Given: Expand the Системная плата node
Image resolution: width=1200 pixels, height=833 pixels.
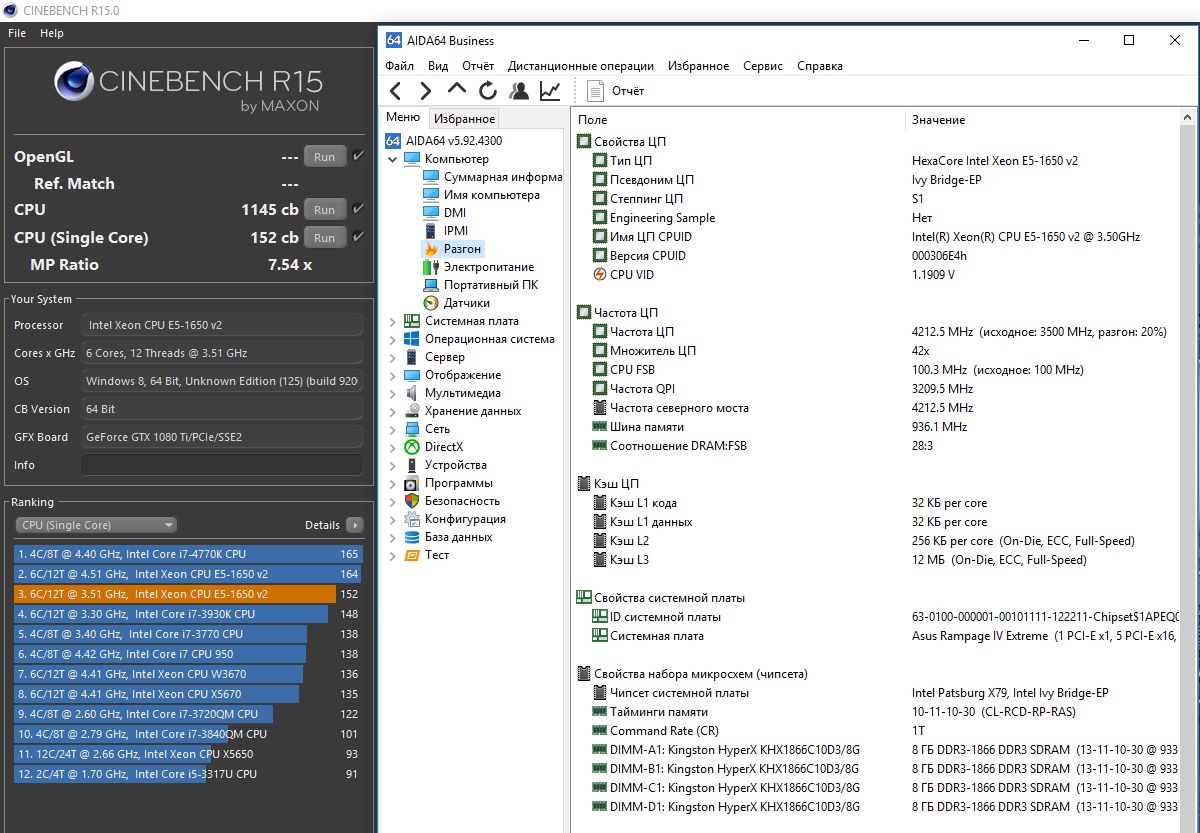Looking at the screenshot, I should click(x=393, y=321).
